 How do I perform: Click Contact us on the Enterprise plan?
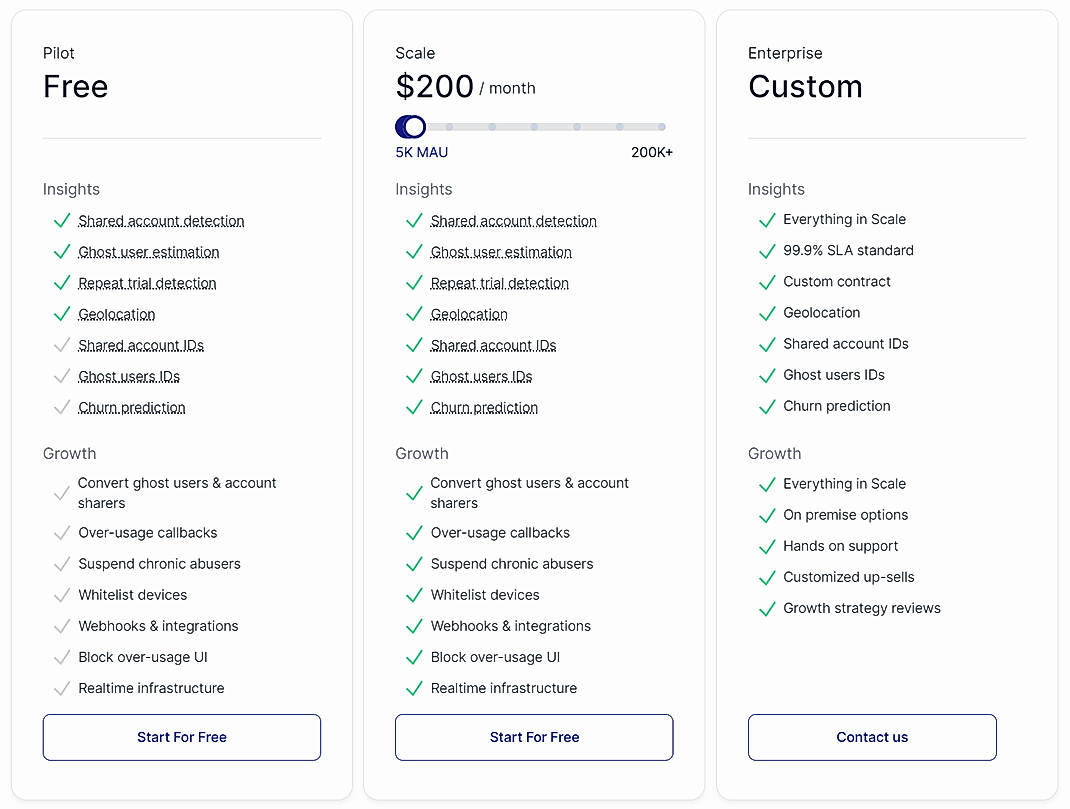point(871,737)
